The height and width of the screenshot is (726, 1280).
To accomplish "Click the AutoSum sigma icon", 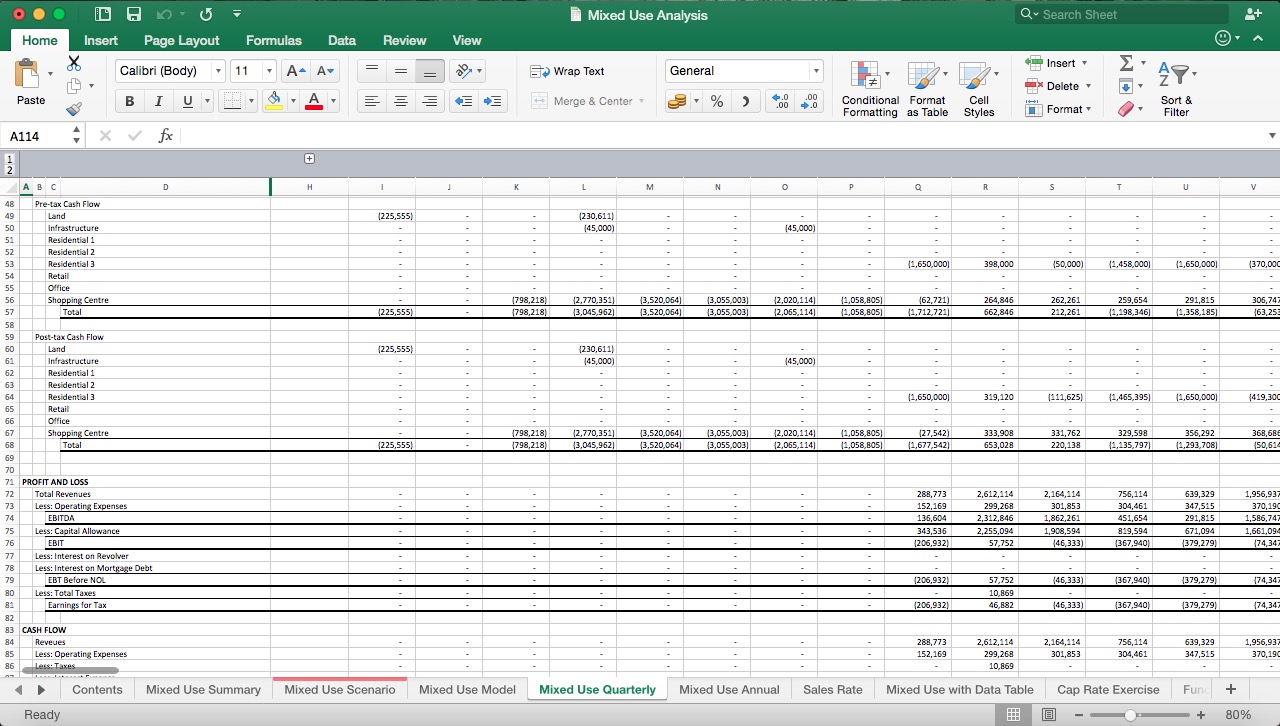I will coord(1128,62).
